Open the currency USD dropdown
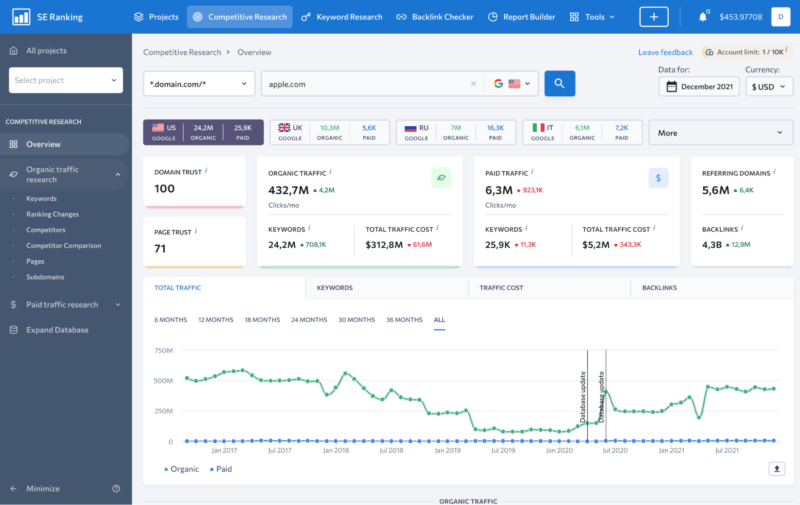The height and width of the screenshot is (505, 800). tap(769, 86)
